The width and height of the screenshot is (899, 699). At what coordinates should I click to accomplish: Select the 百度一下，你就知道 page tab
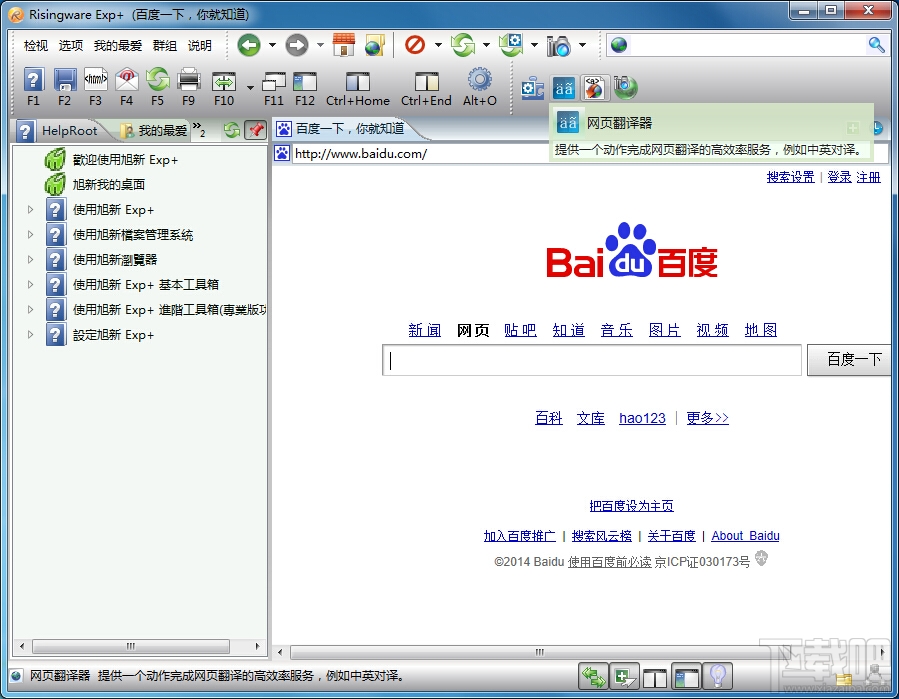point(342,128)
